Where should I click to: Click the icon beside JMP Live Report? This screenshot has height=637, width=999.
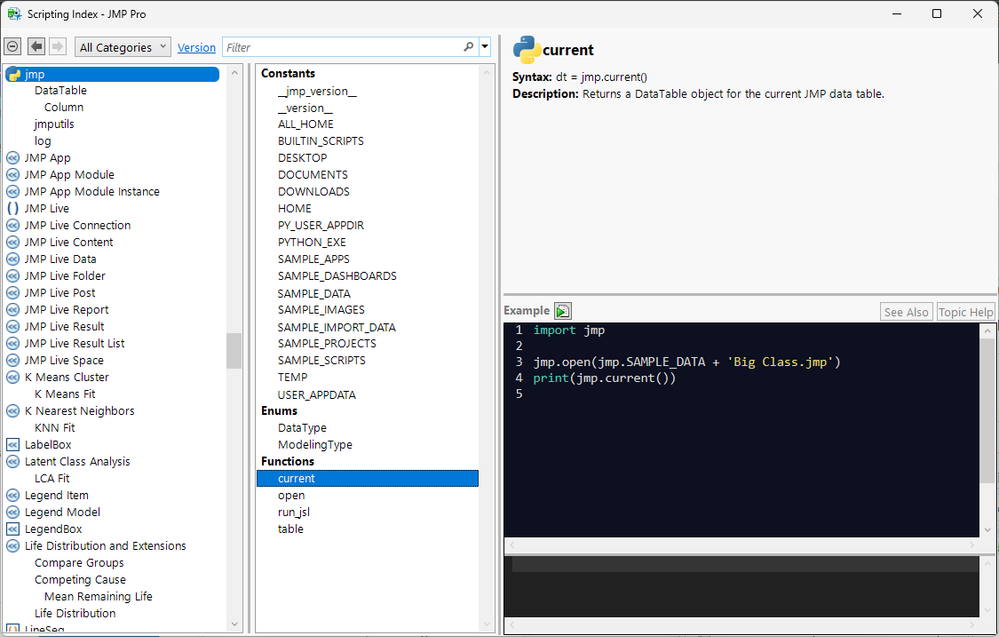coord(13,310)
